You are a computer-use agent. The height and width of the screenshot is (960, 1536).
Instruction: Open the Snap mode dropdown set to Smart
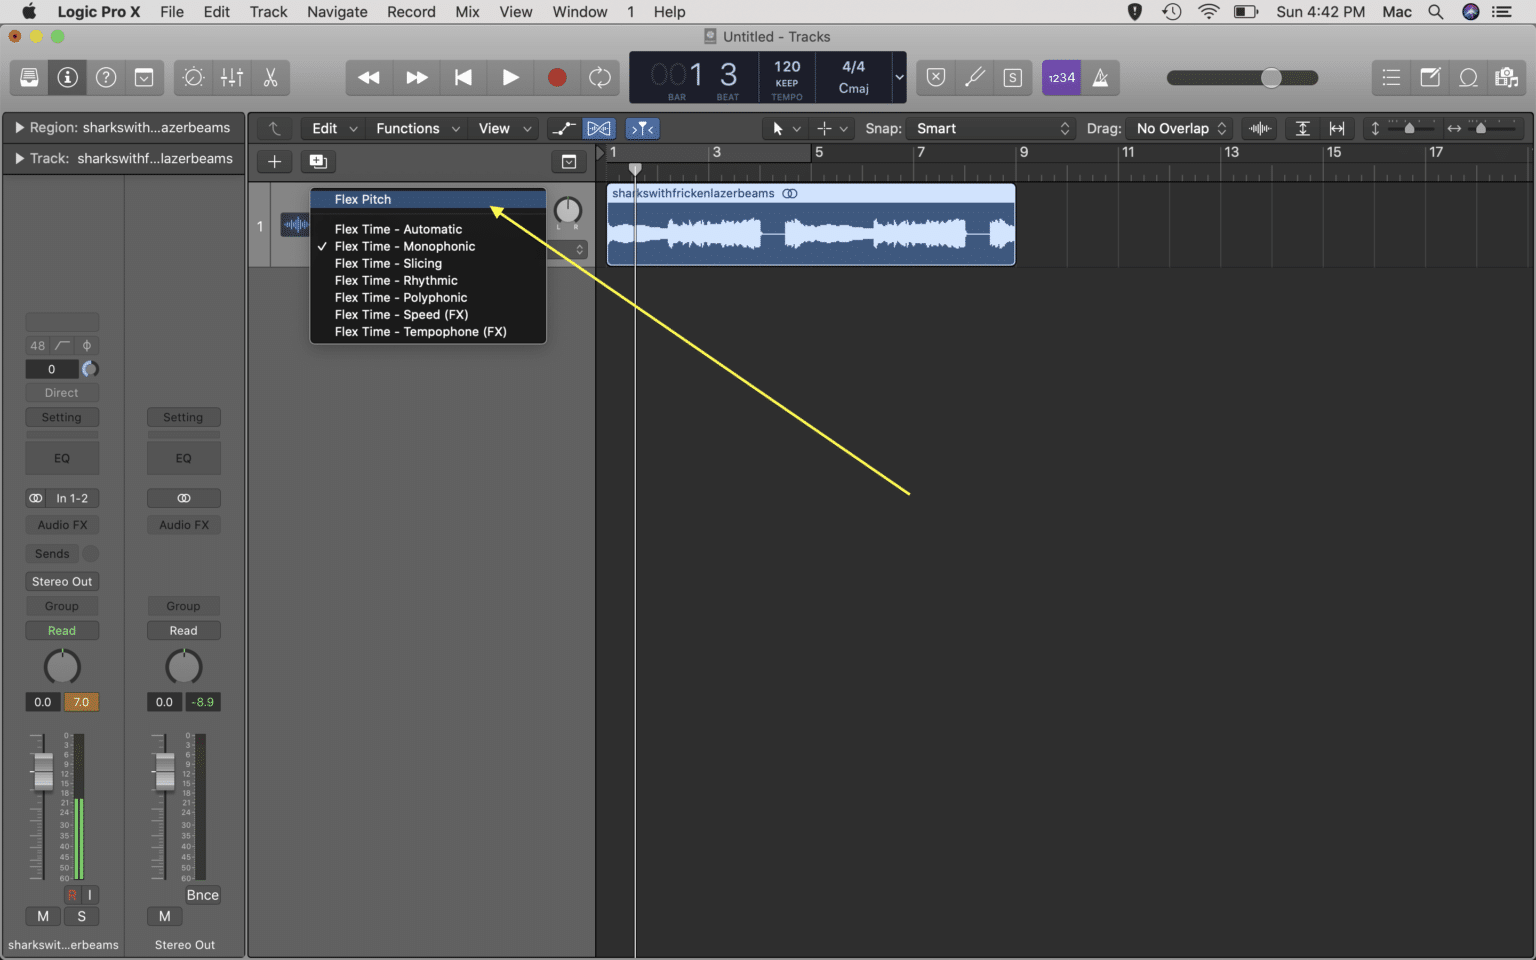click(x=990, y=128)
